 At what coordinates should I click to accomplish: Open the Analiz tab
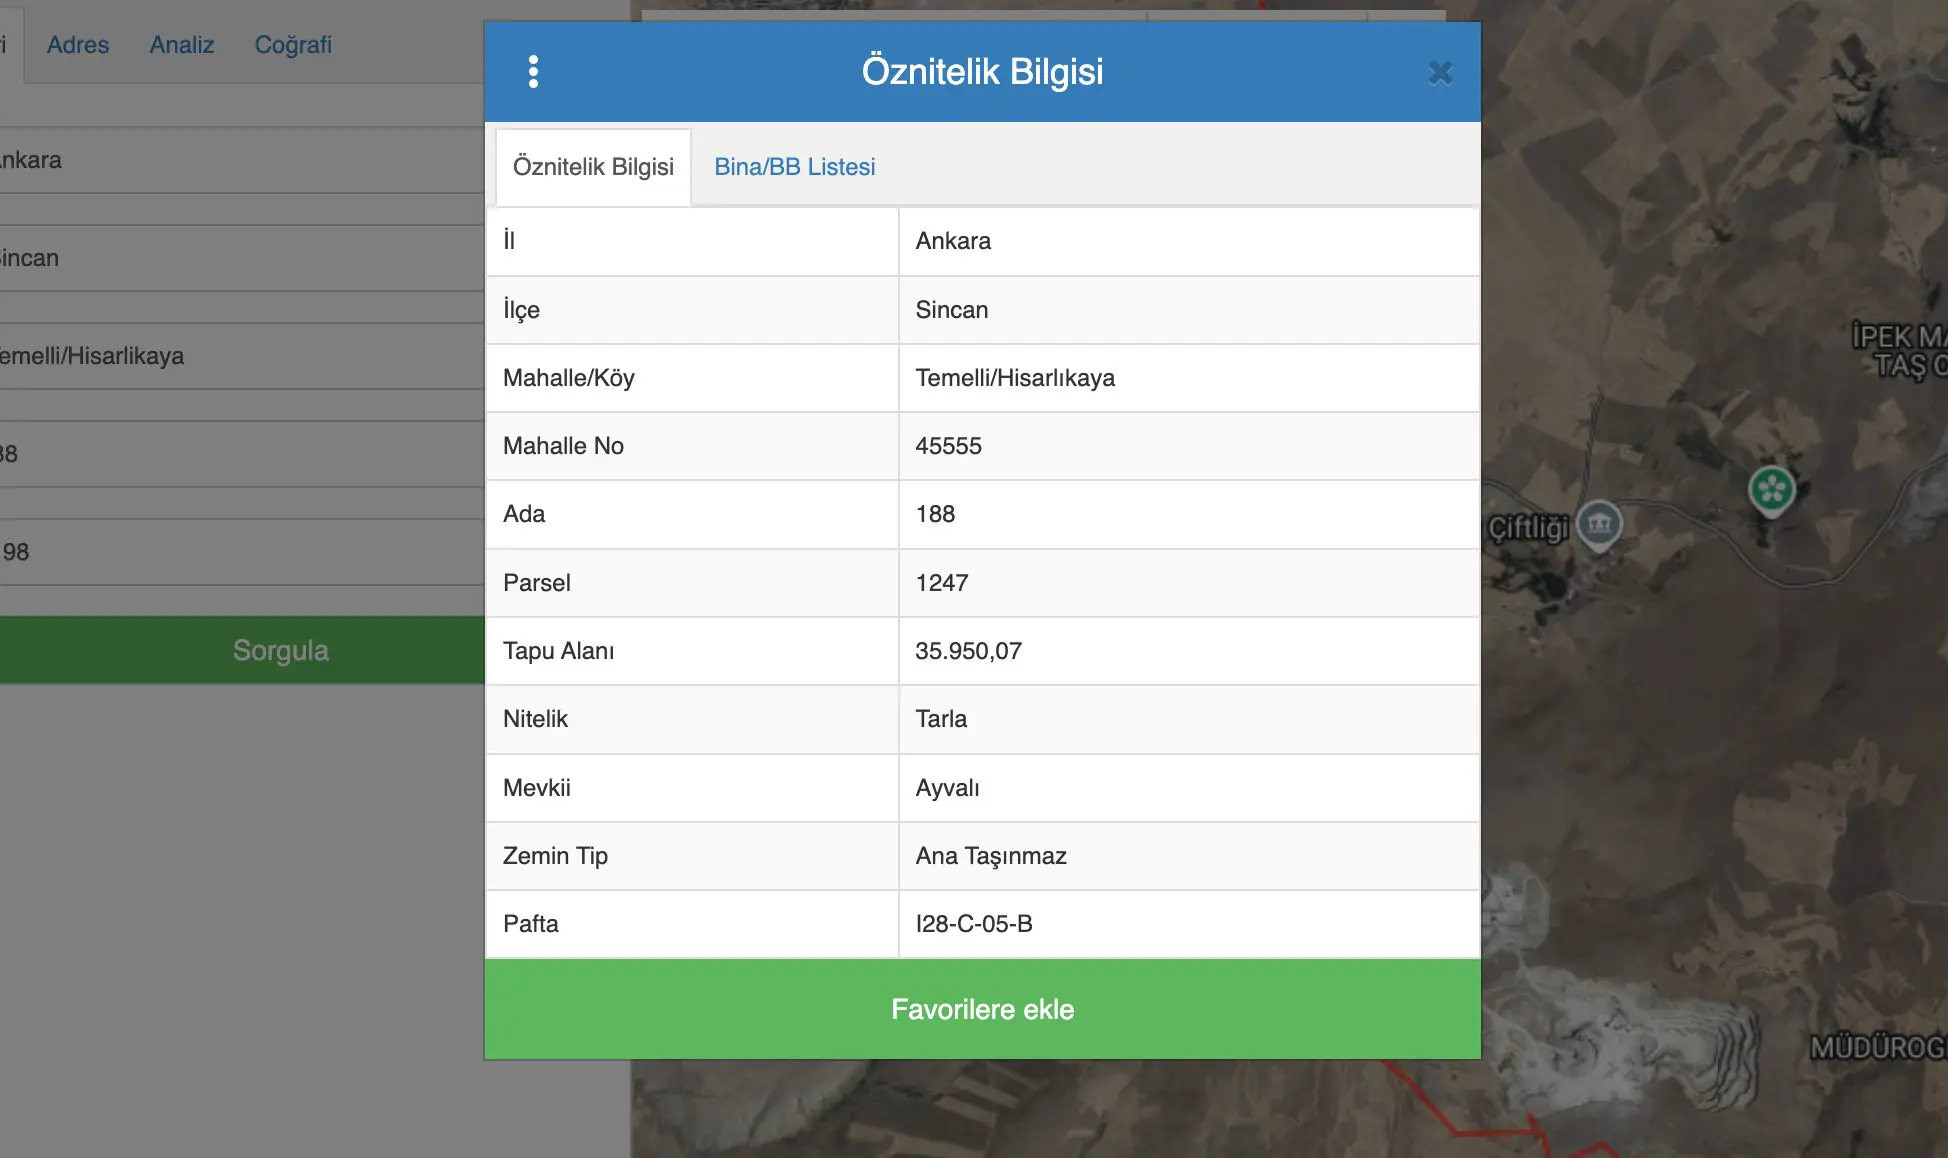[181, 45]
